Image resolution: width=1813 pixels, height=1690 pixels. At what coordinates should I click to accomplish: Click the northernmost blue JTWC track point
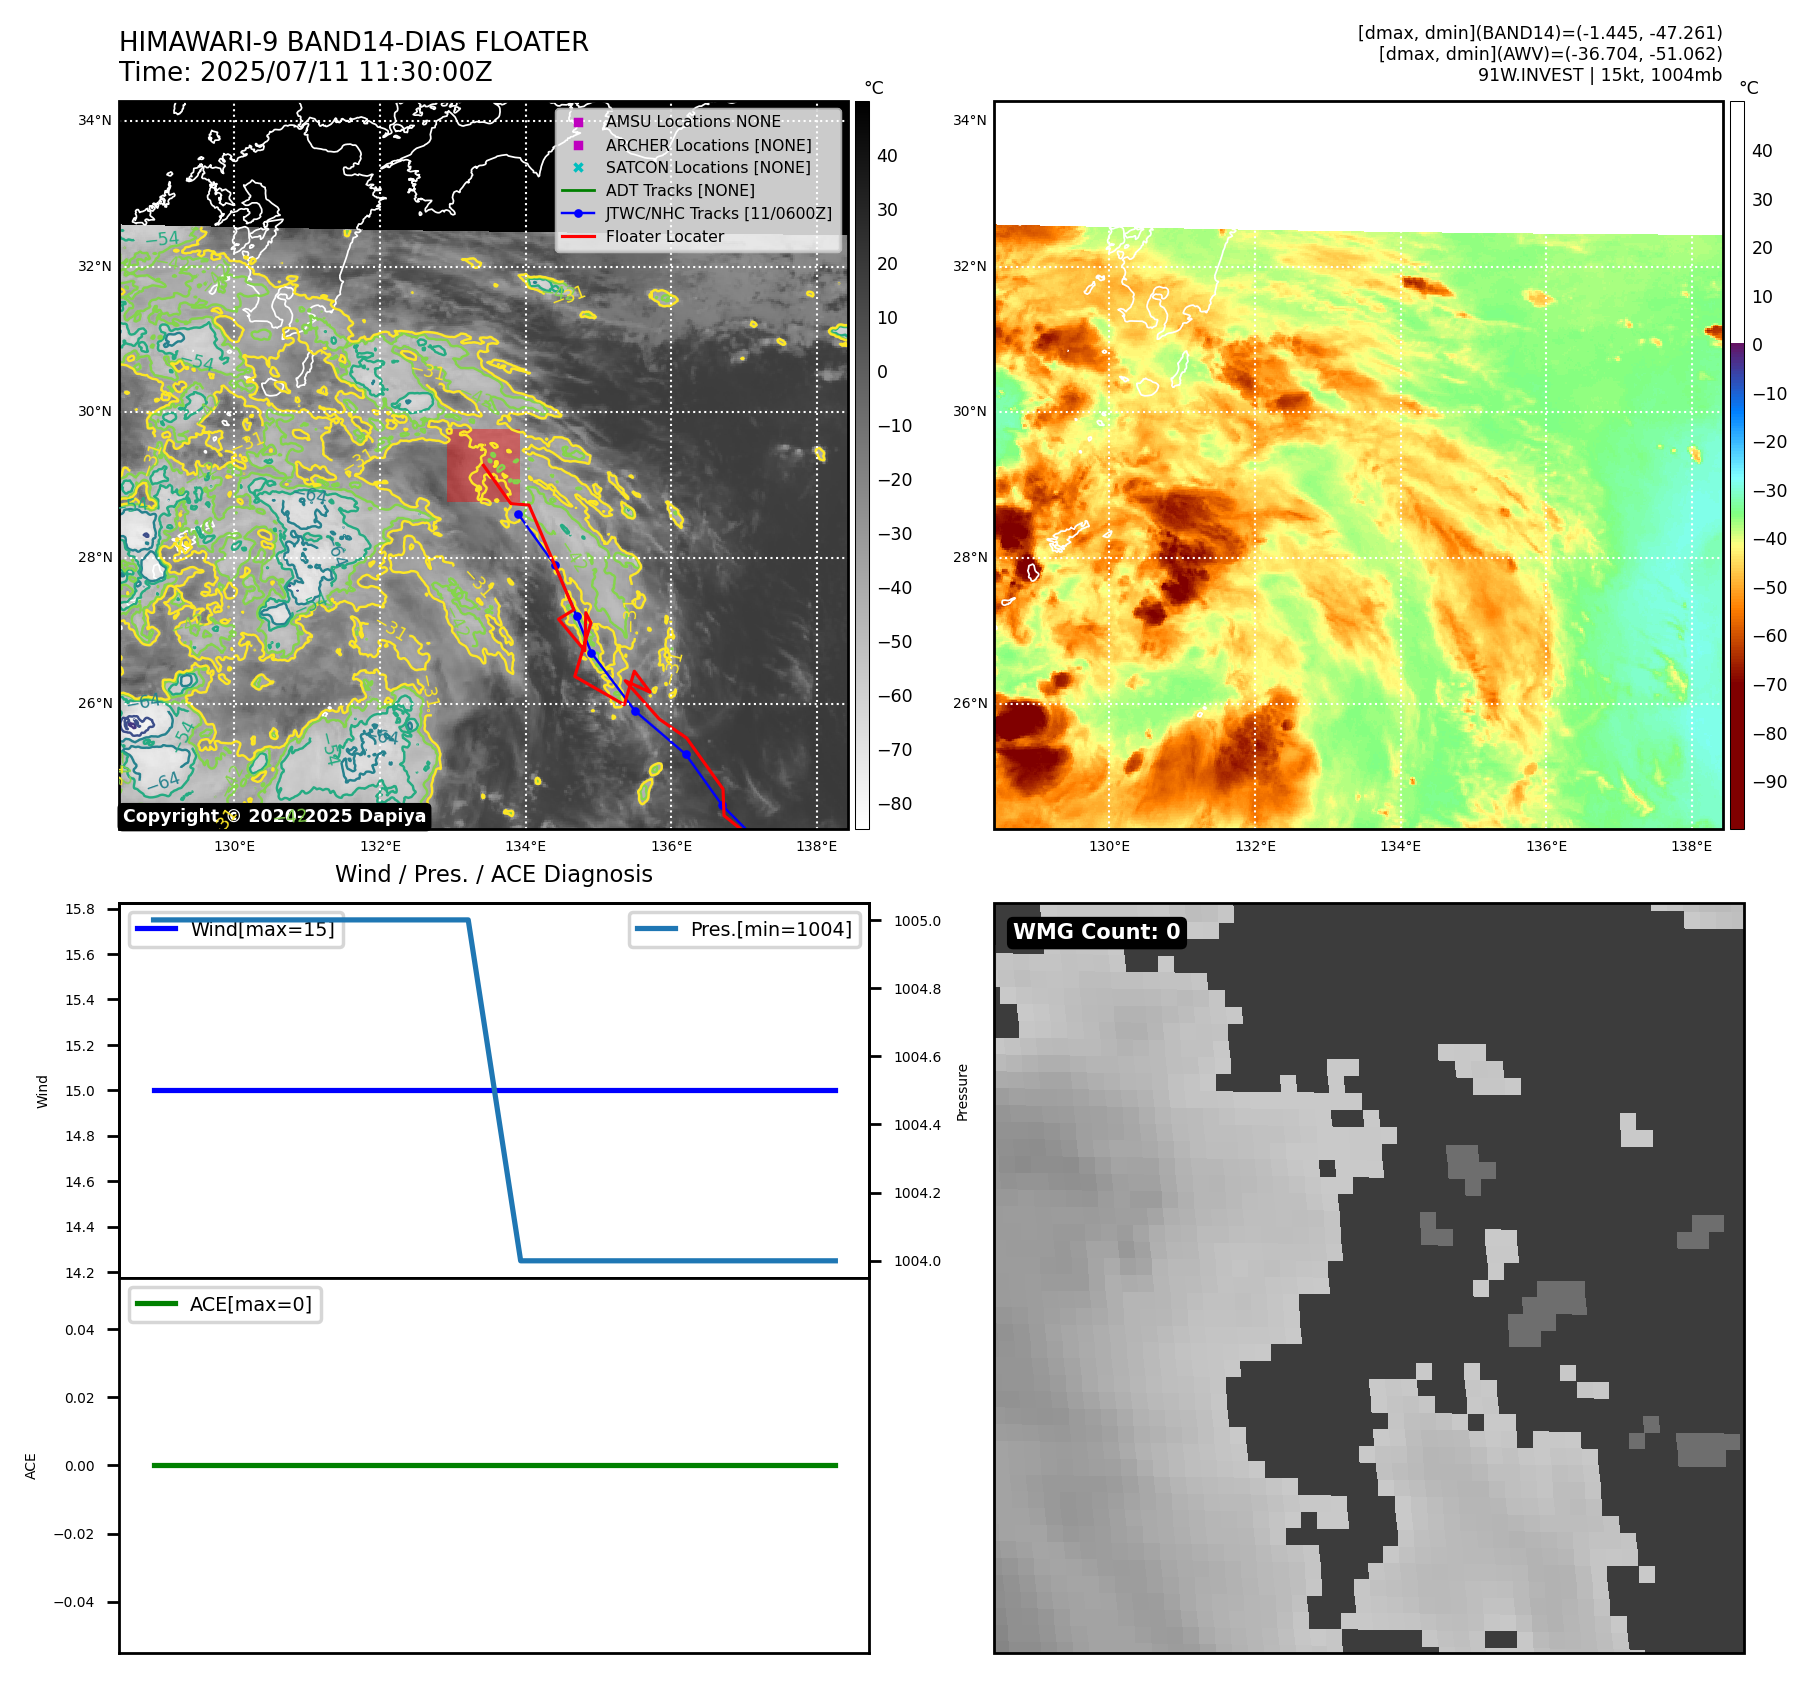pos(518,515)
